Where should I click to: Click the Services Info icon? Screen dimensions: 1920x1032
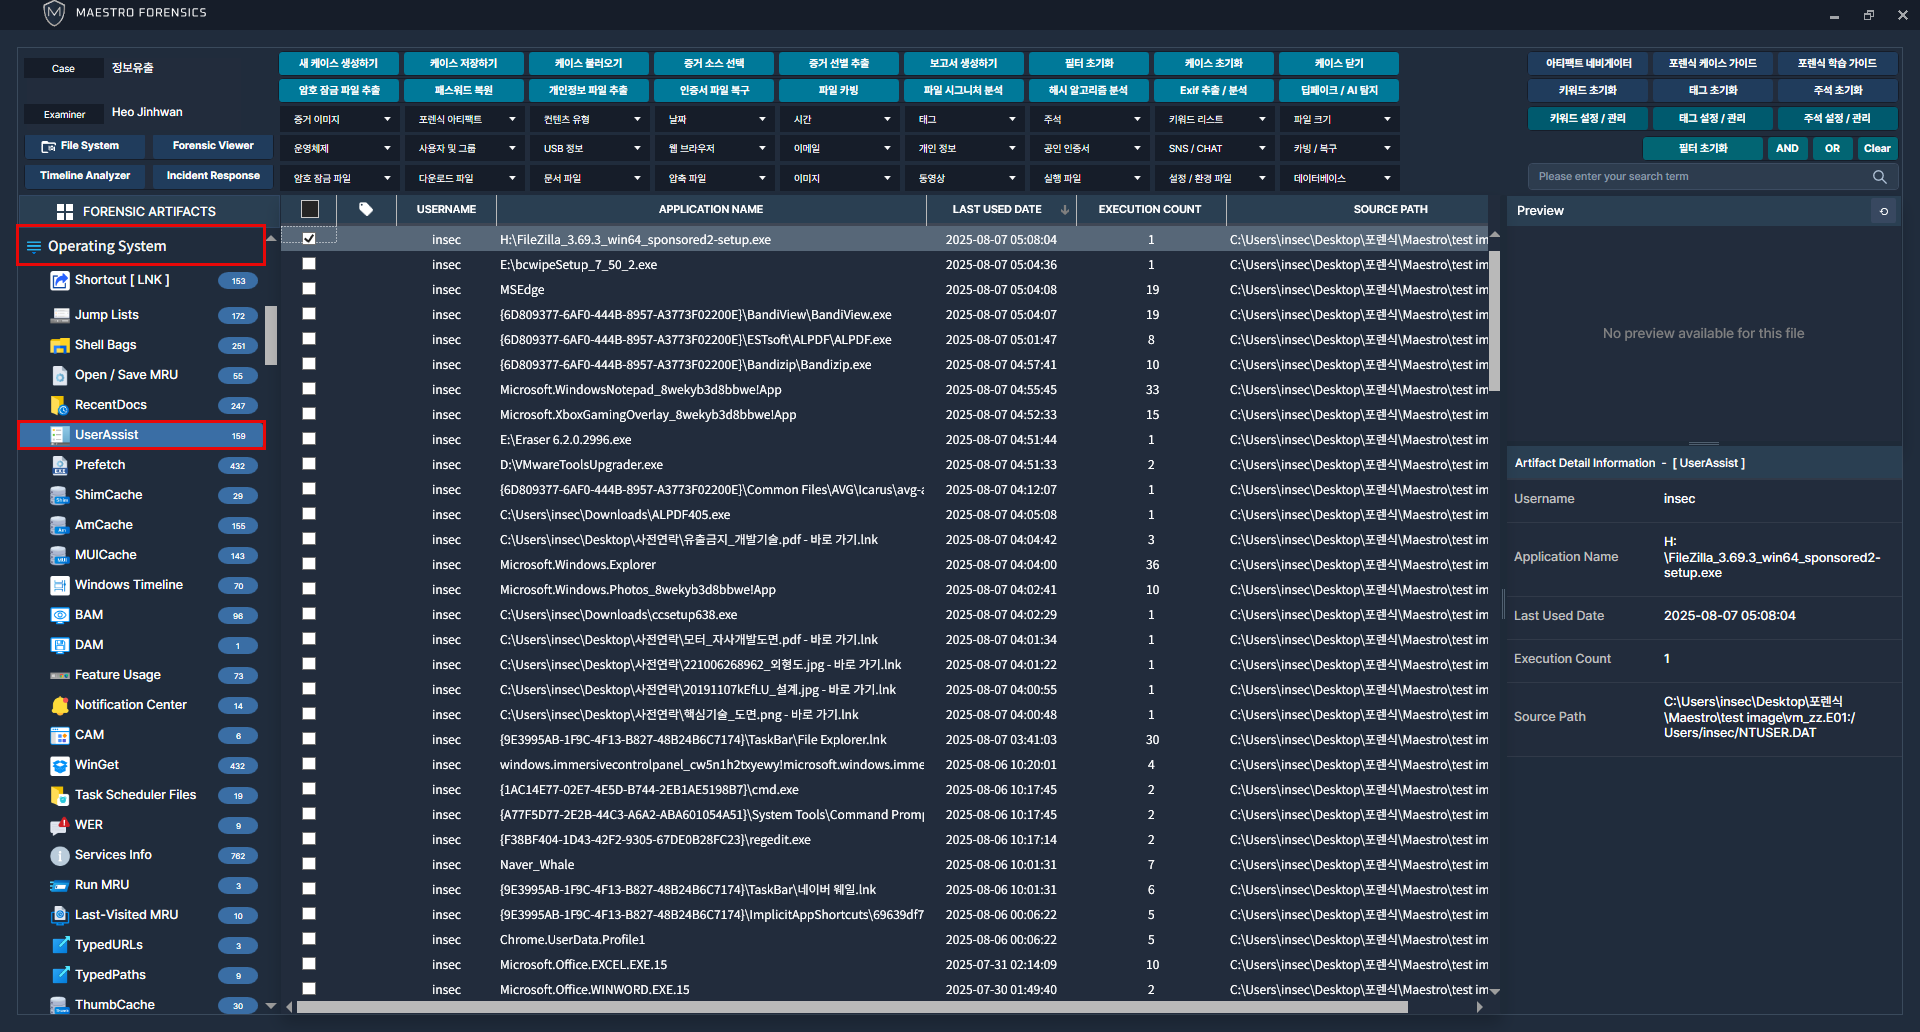60,855
